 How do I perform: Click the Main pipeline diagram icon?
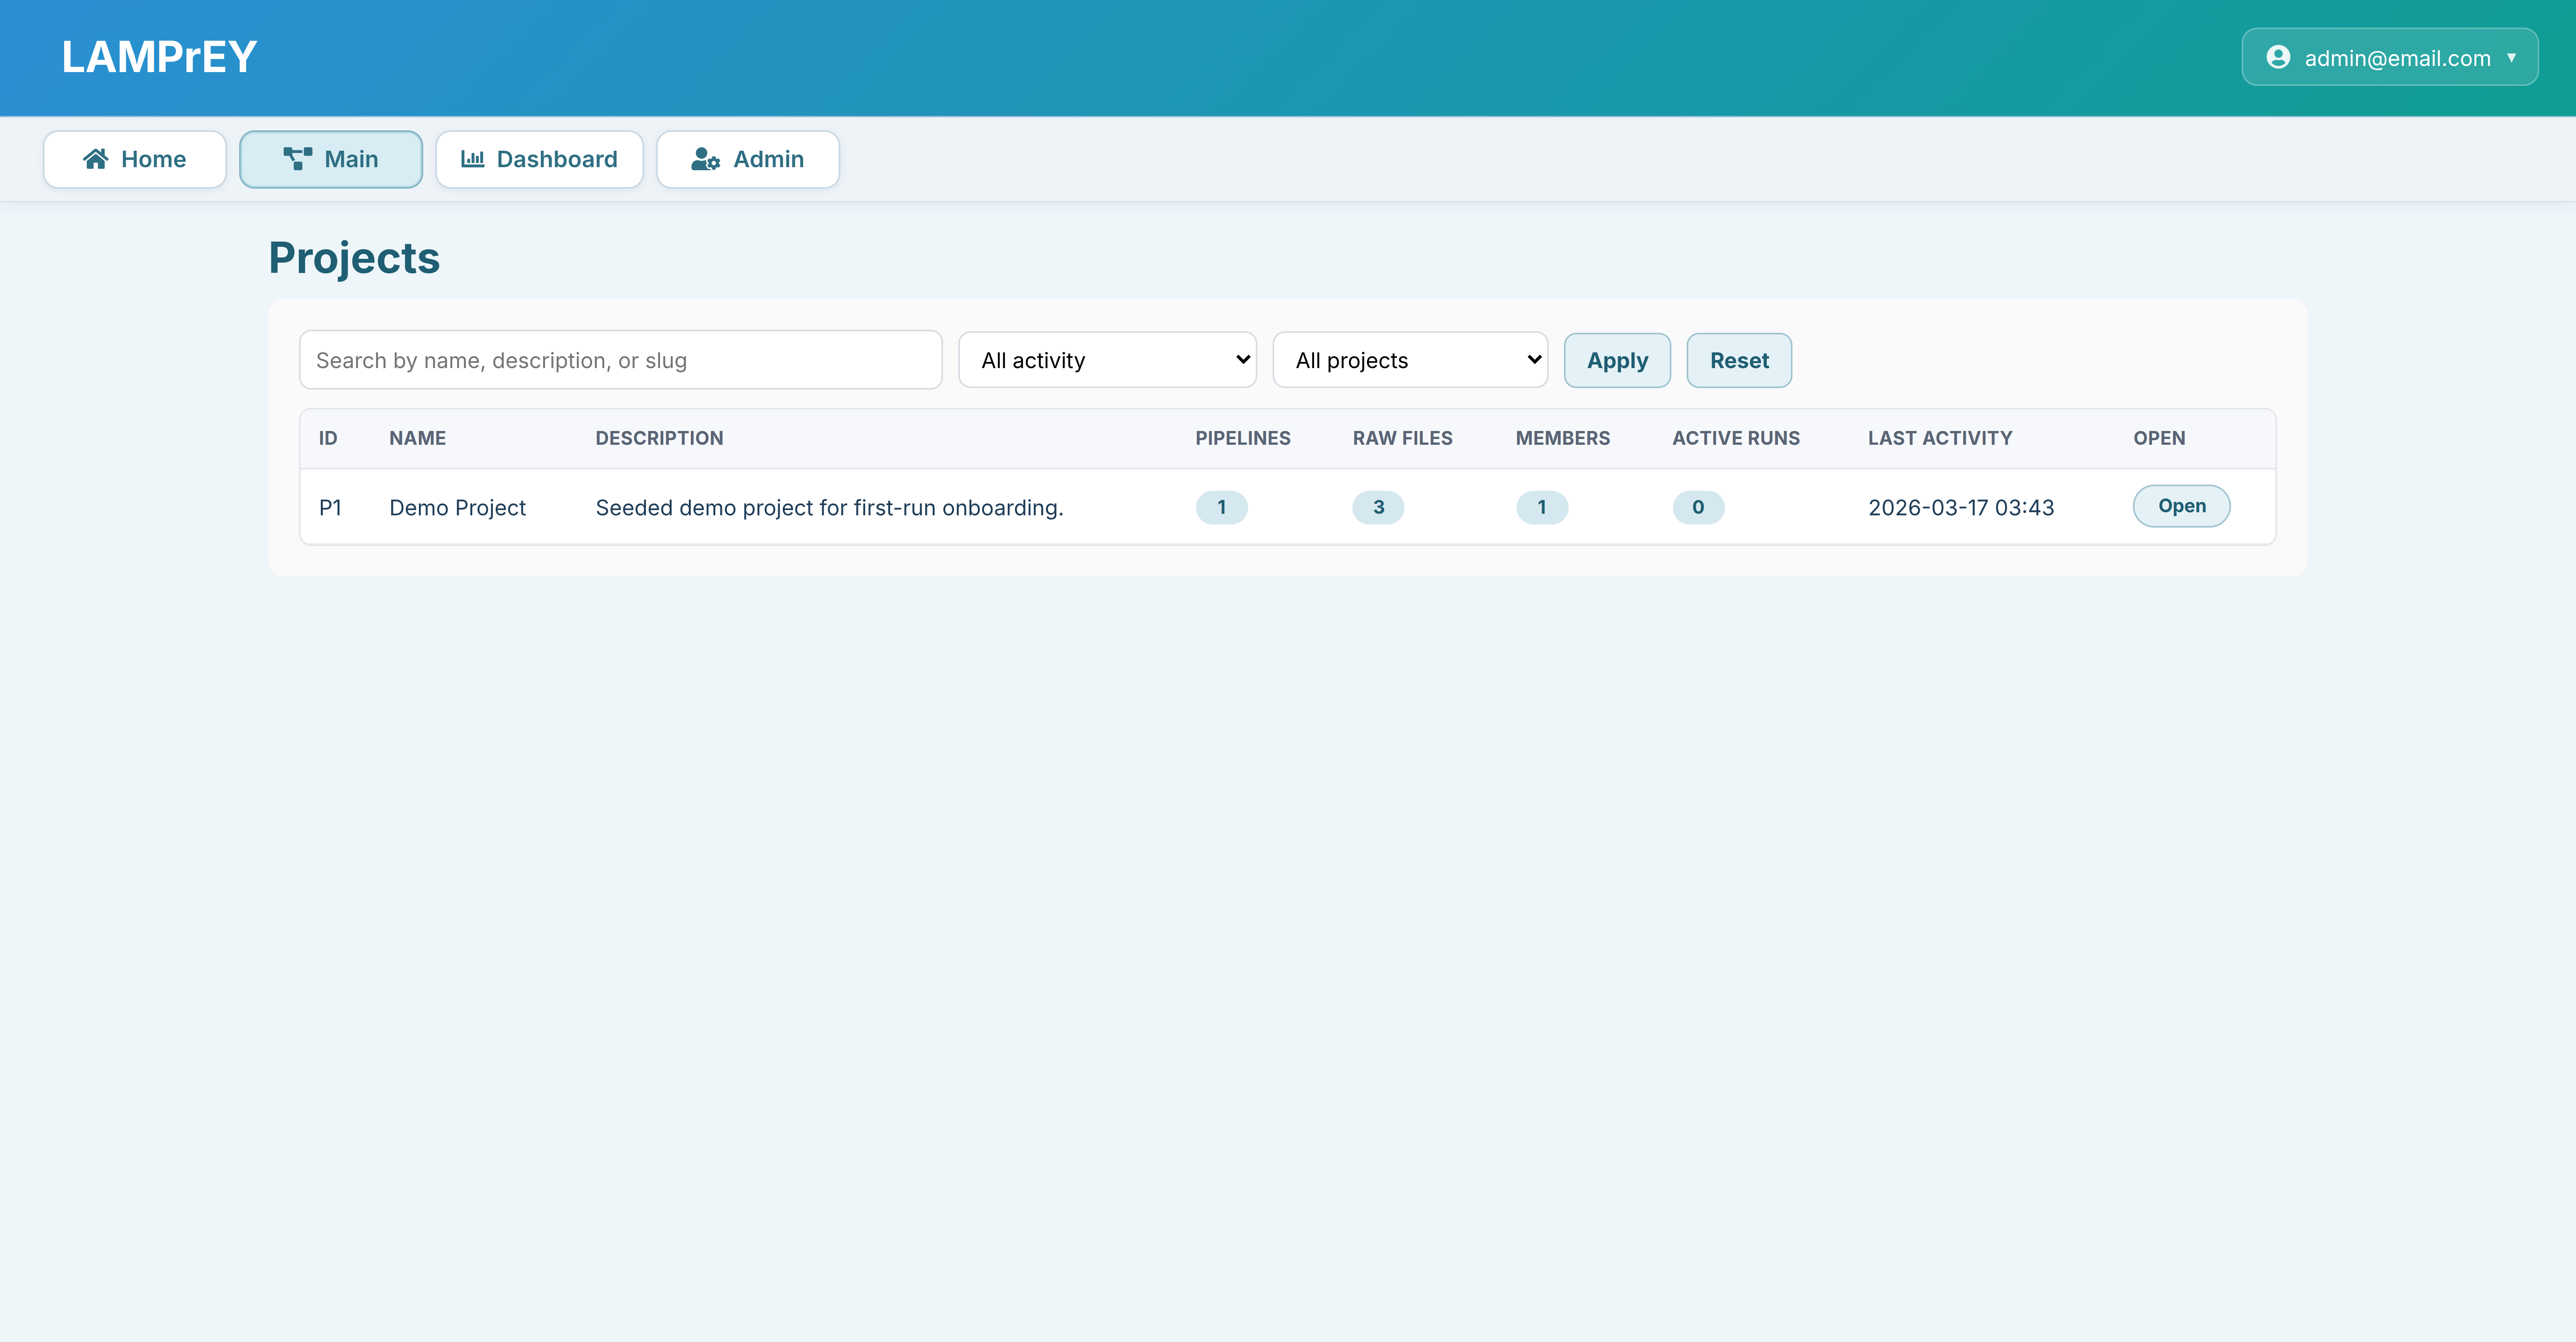point(297,159)
